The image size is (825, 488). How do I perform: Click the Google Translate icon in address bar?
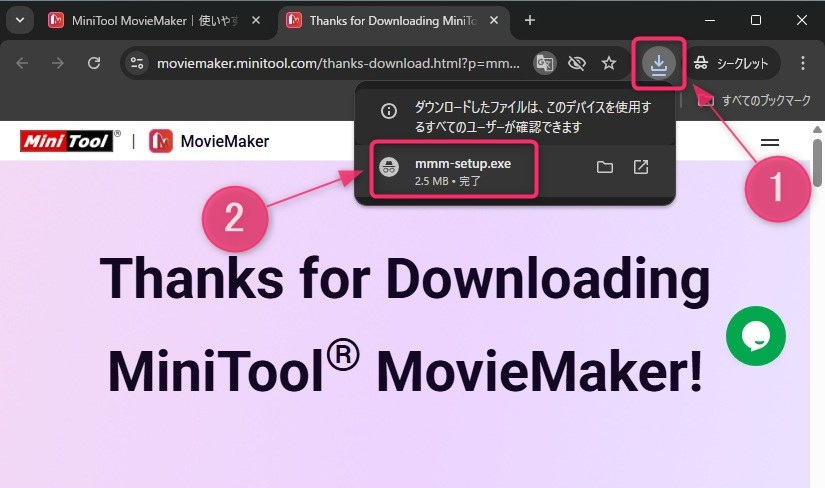(x=544, y=63)
